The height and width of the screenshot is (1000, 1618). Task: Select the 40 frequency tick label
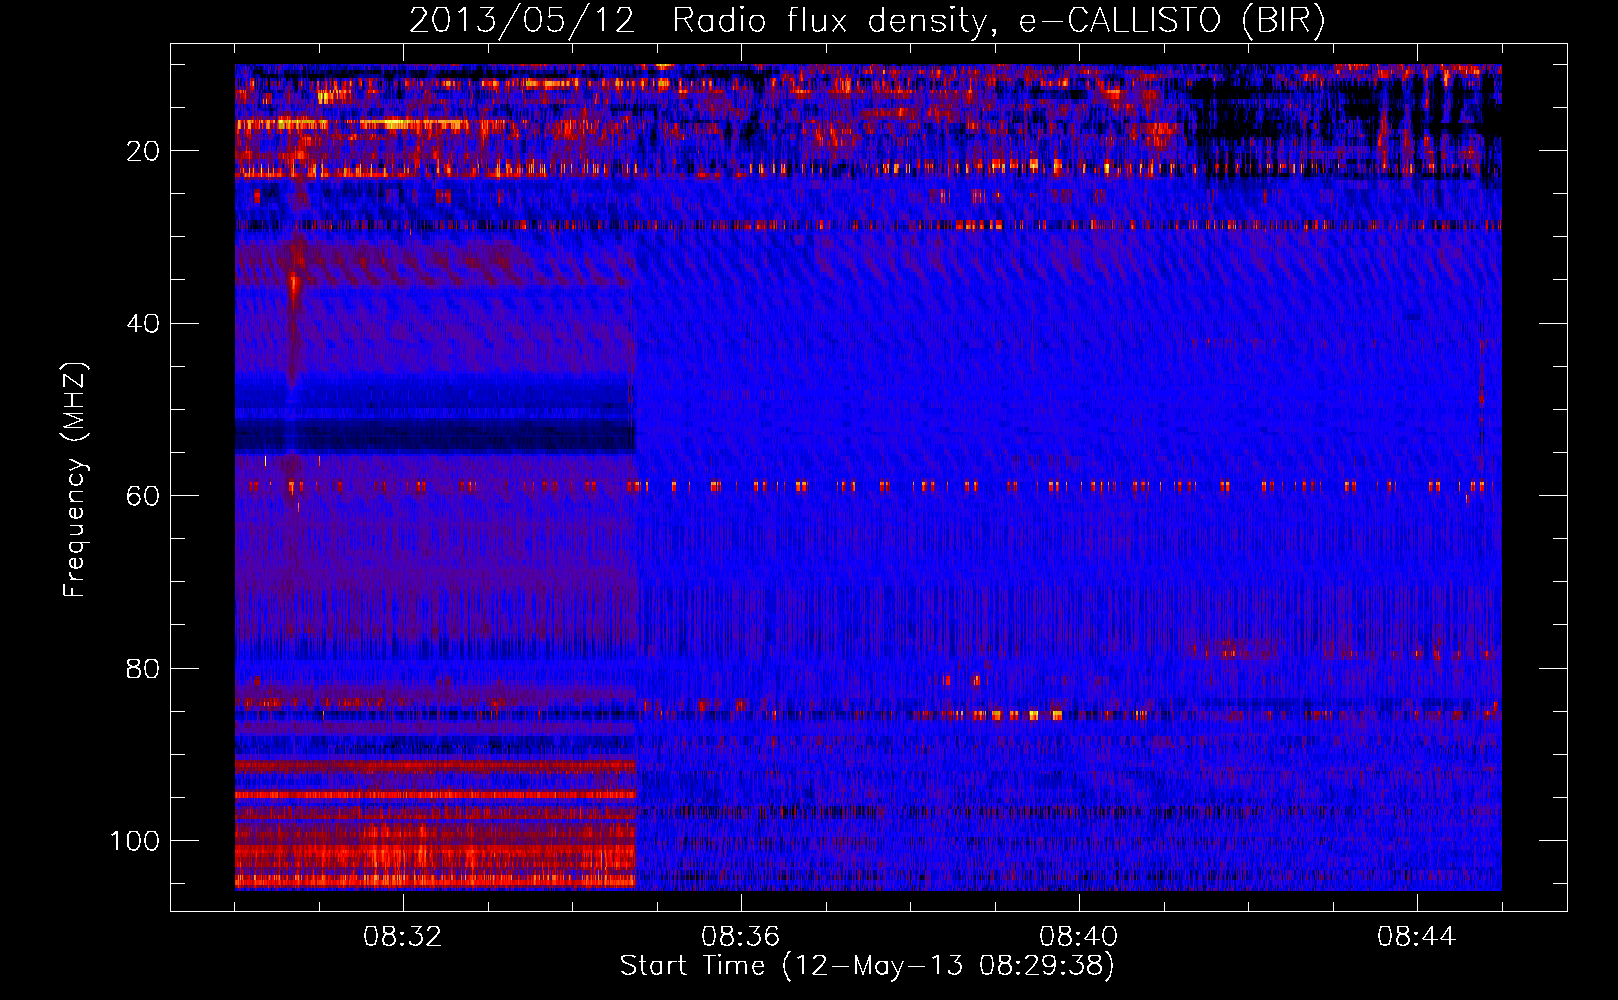[143, 324]
